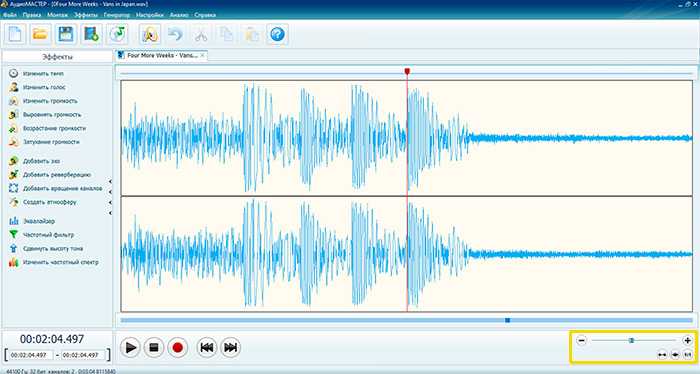Open a file with the folder icon
700x374 pixels.
click(x=40, y=34)
